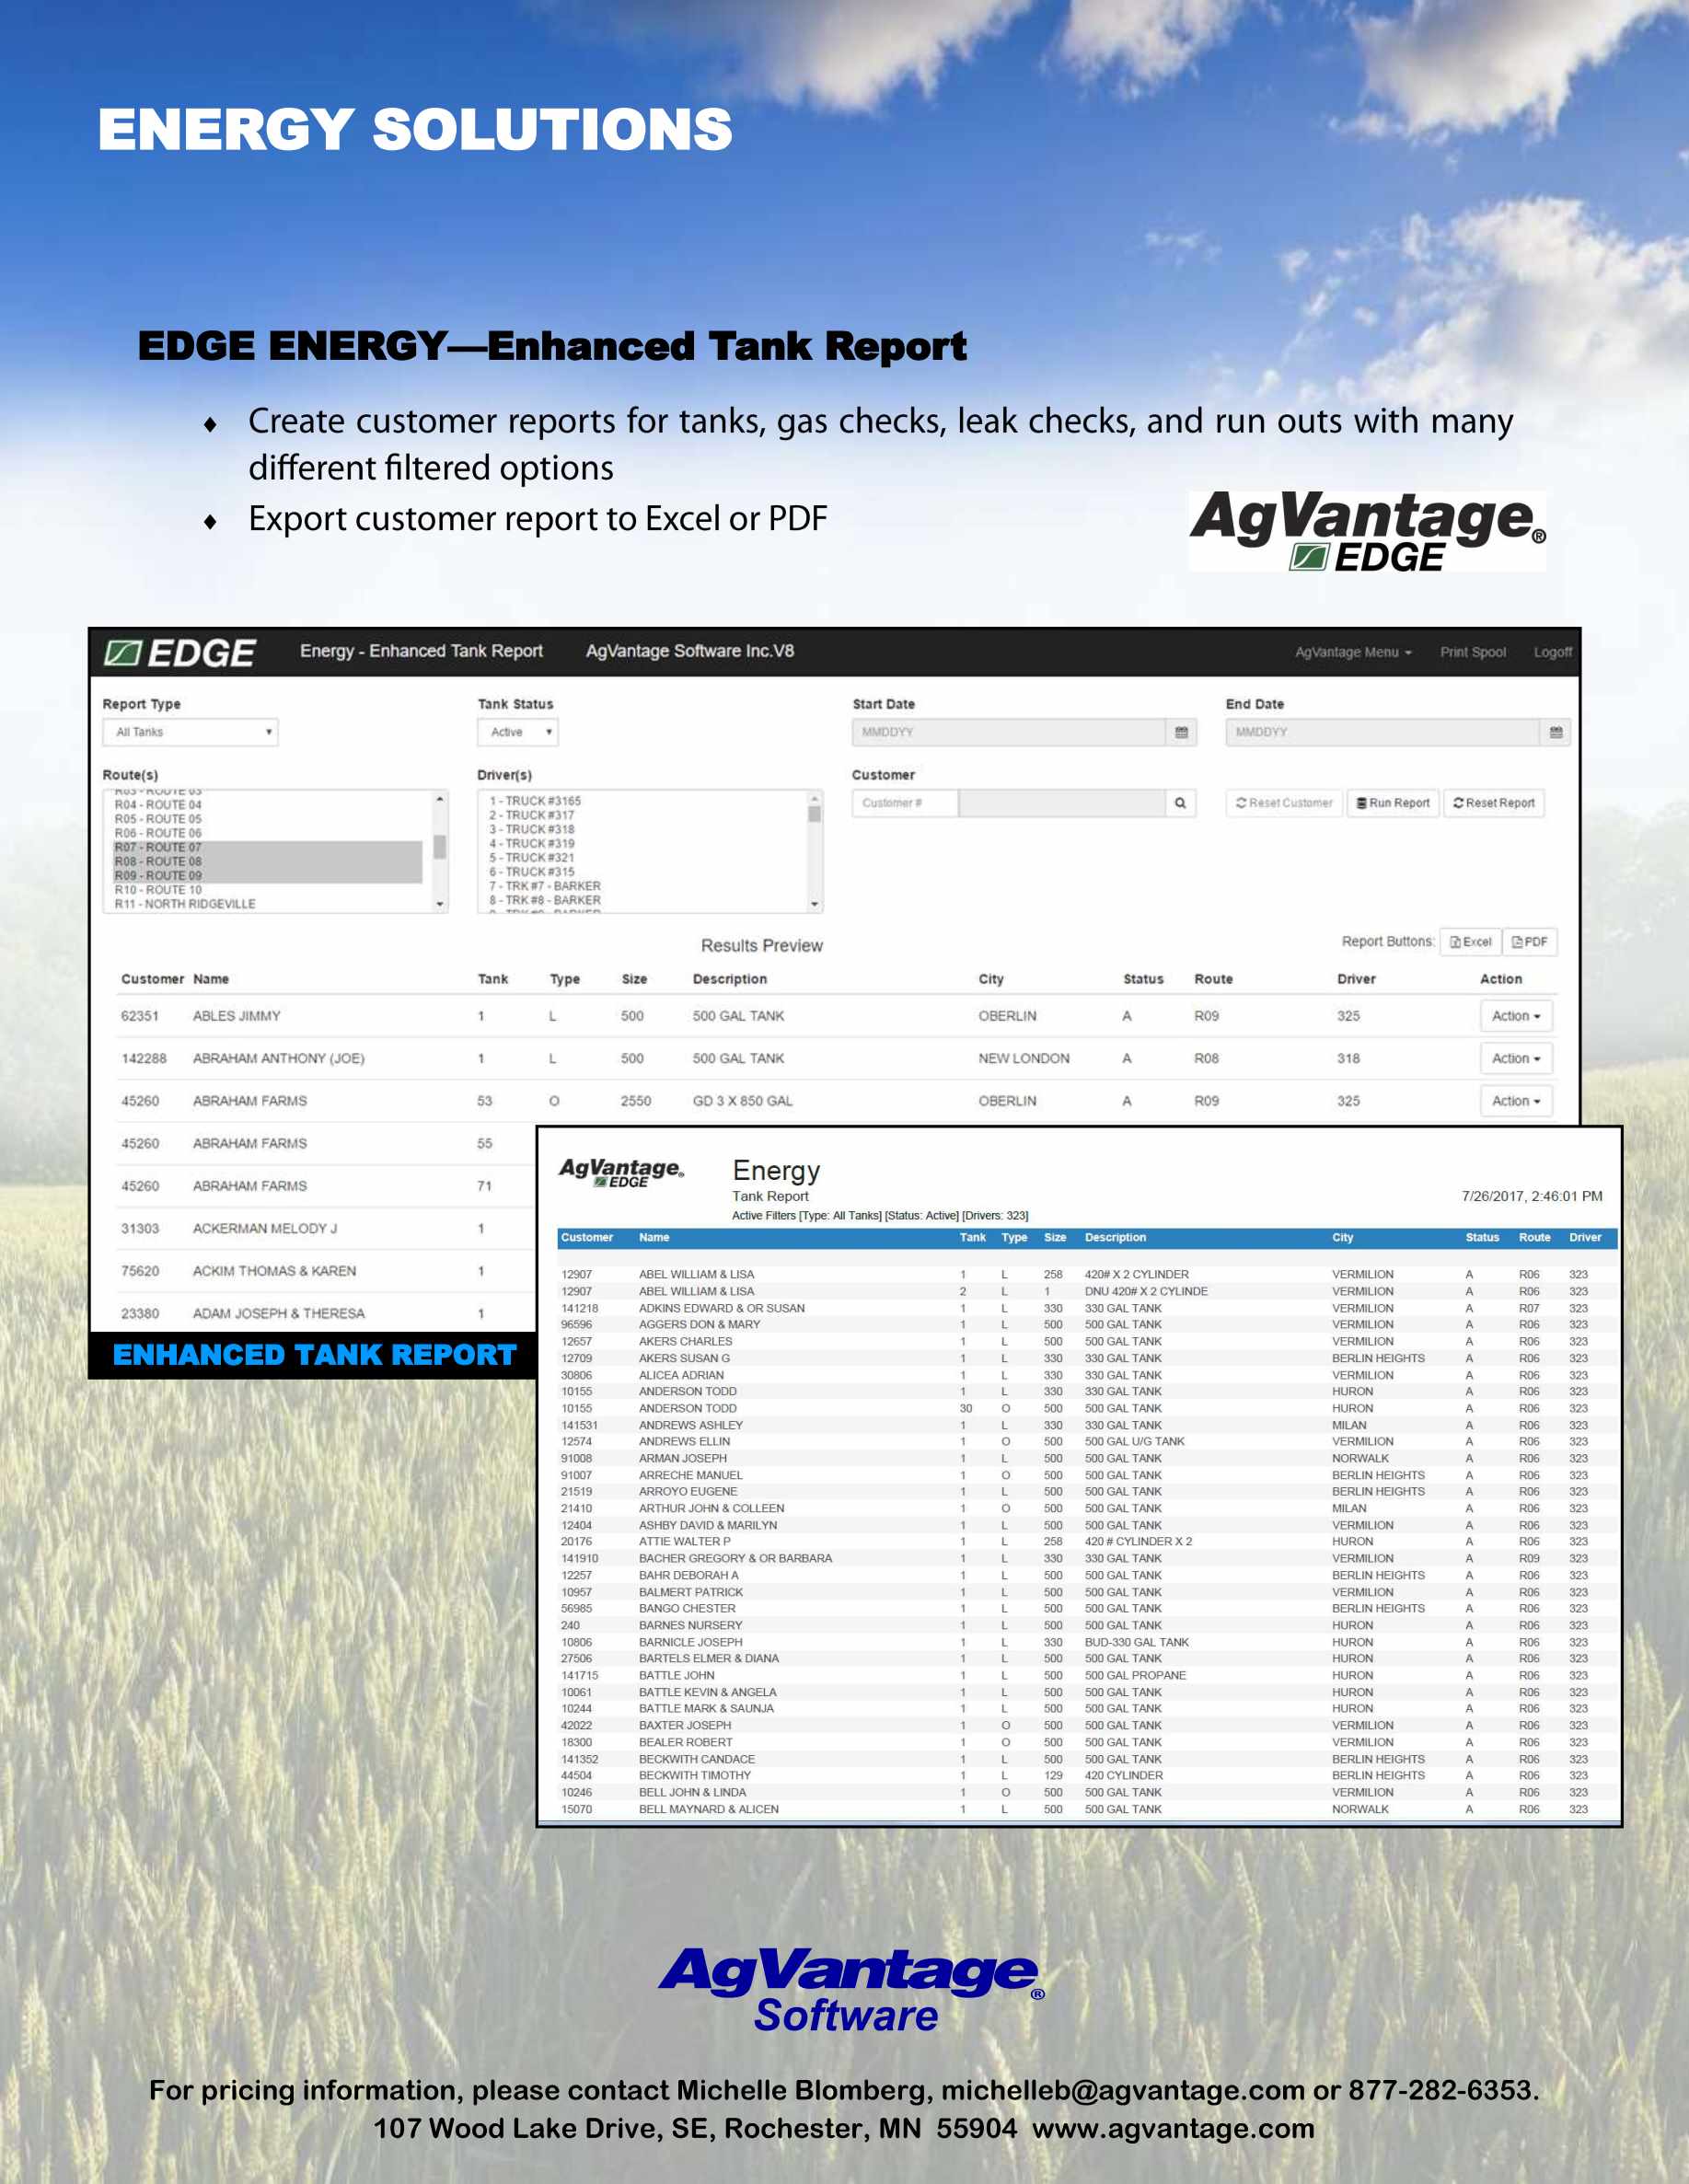Click the 7/26/2017, 2:46:01 PM timestamp
Viewport: 1689px width, 2184px height.
1532,1196
